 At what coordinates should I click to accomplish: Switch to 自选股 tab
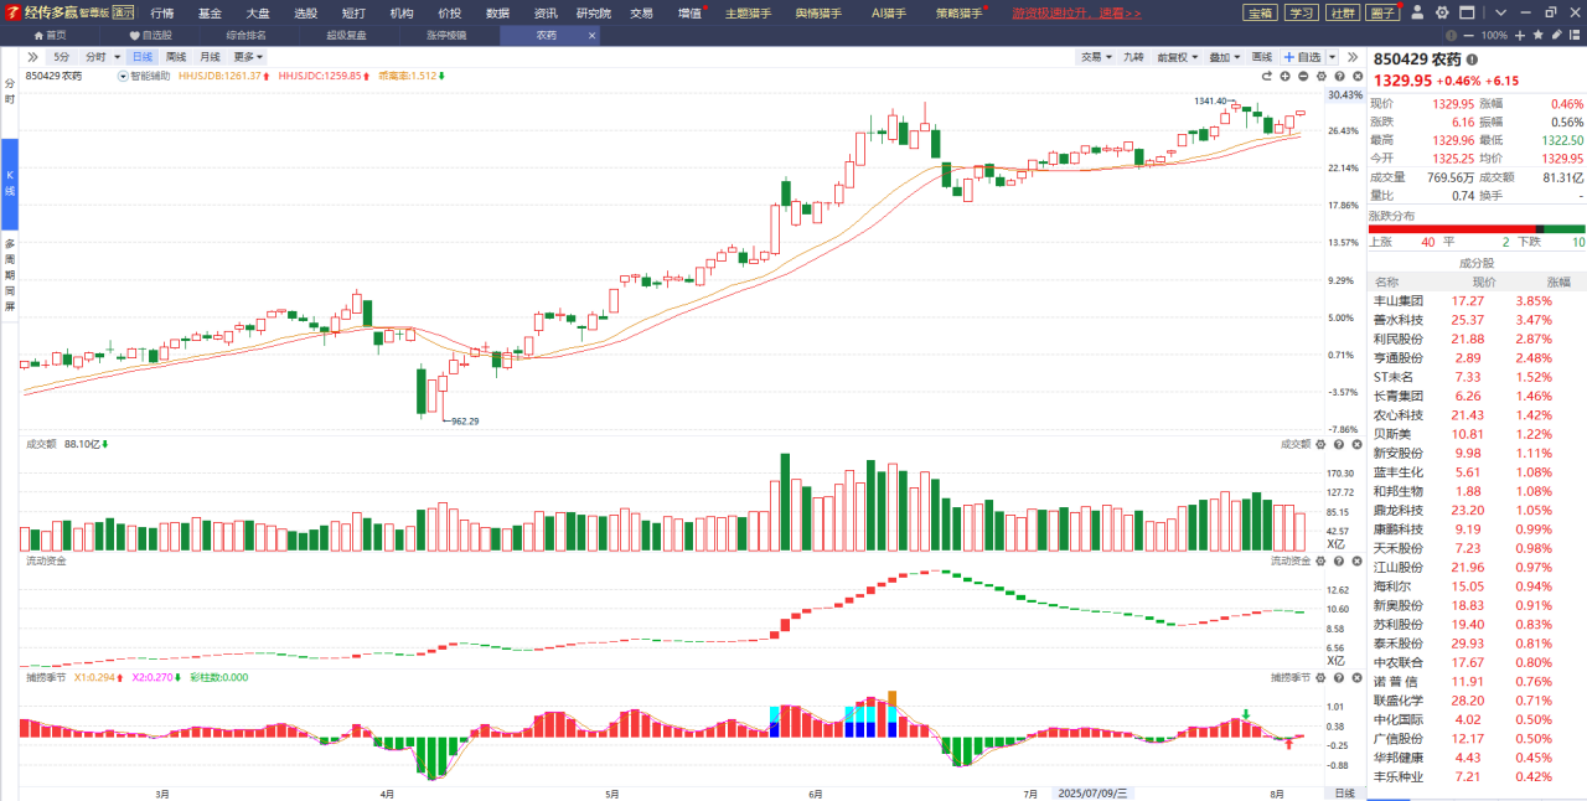pos(151,35)
